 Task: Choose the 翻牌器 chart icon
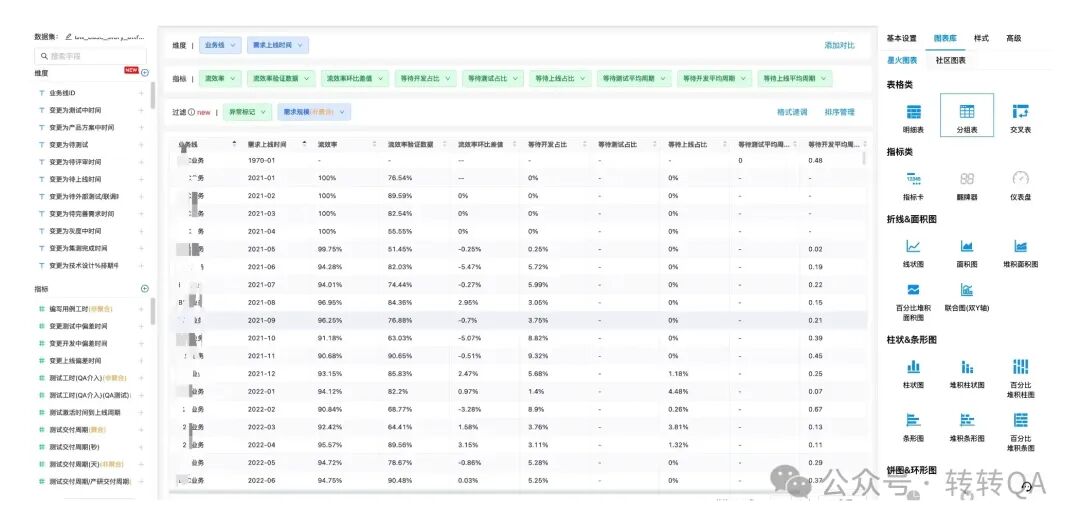pyautogui.click(x=967, y=178)
